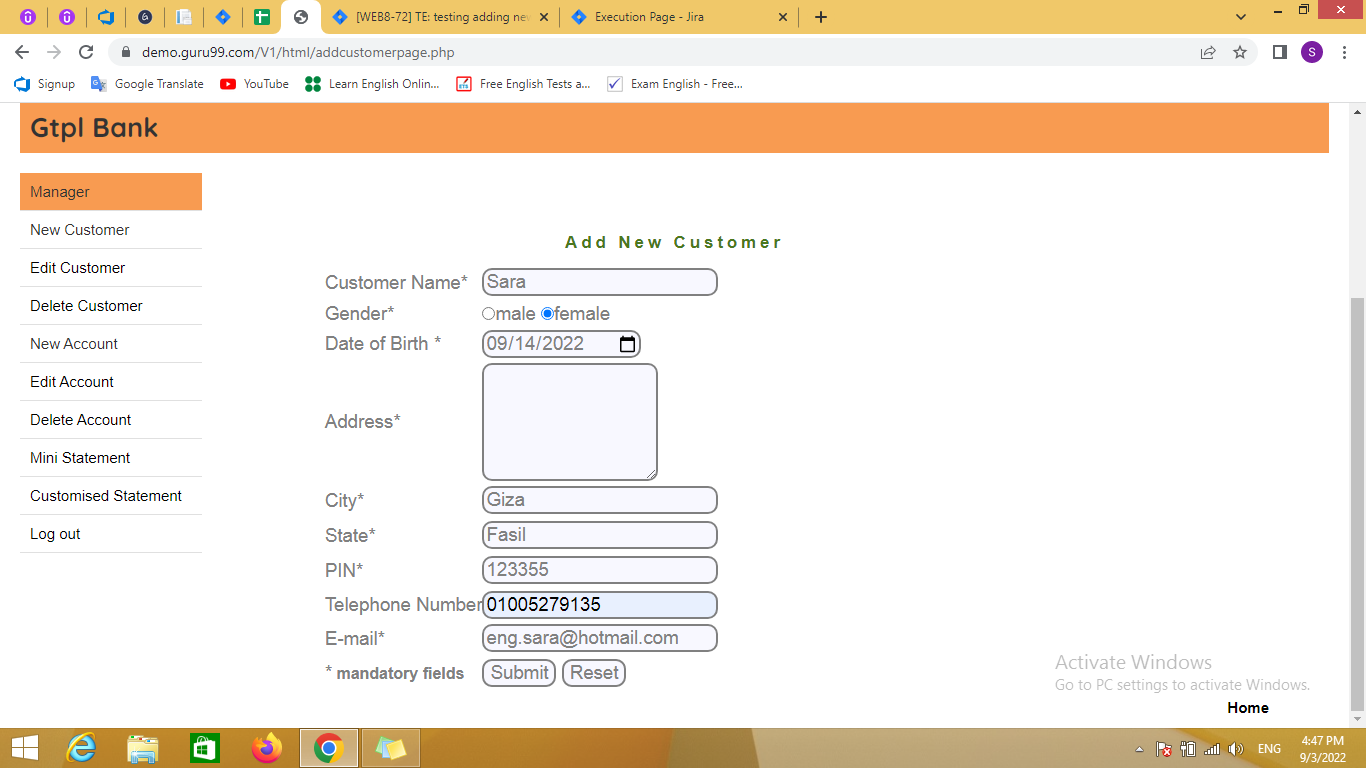This screenshot has width=1366, height=768.
Task: Click the YouTube bookmark
Action: click(254, 84)
